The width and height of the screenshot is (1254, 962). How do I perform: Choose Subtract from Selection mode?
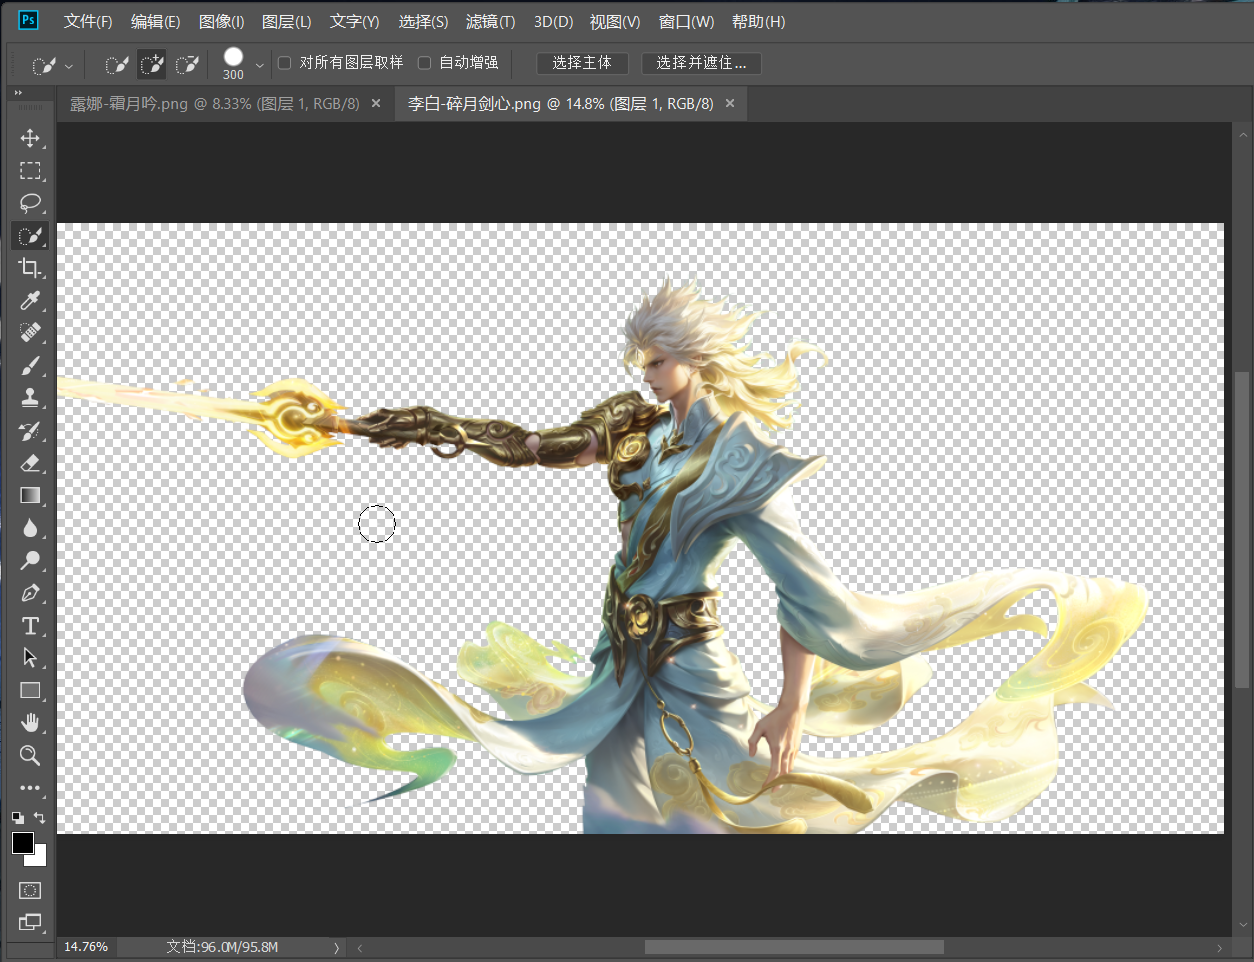[x=187, y=65]
